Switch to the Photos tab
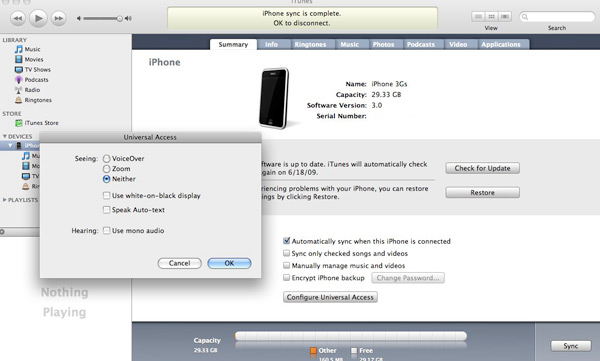The image size is (600, 361). 383,44
